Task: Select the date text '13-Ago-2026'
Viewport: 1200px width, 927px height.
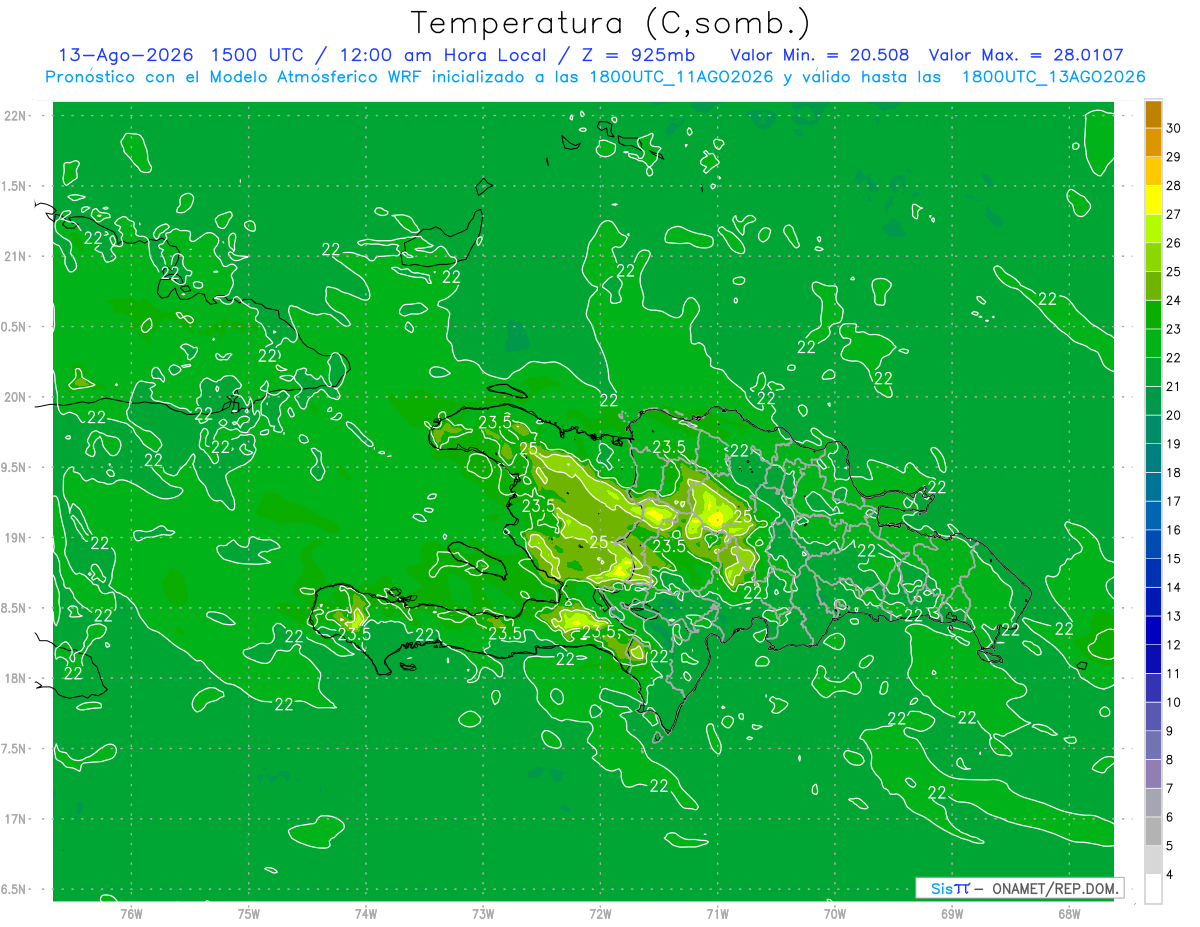Action: click(x=125, y=55)
